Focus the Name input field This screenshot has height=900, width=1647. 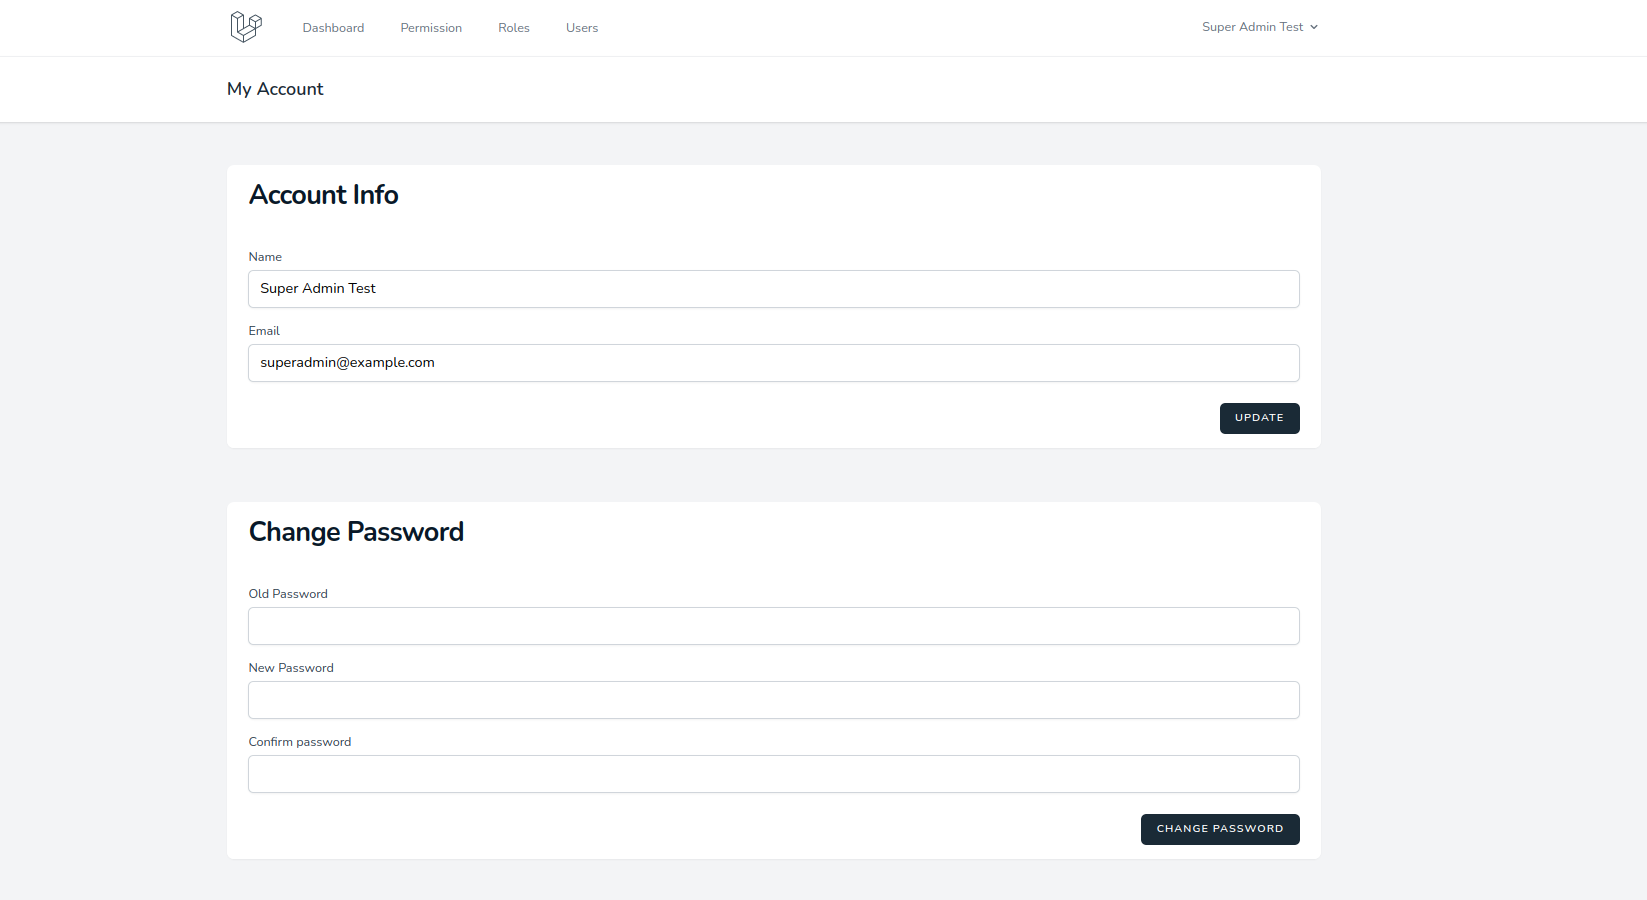tap(773, 289)
